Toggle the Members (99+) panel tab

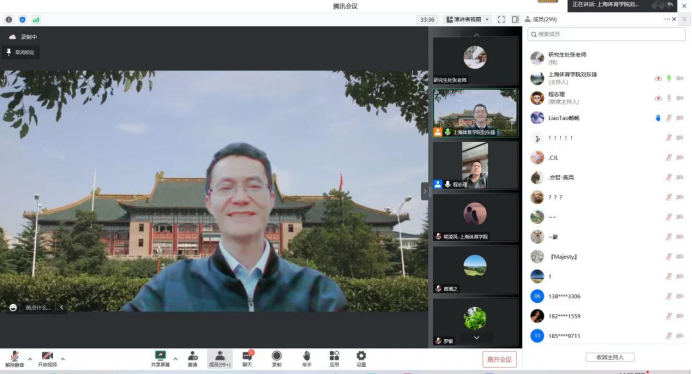point(220,359)
